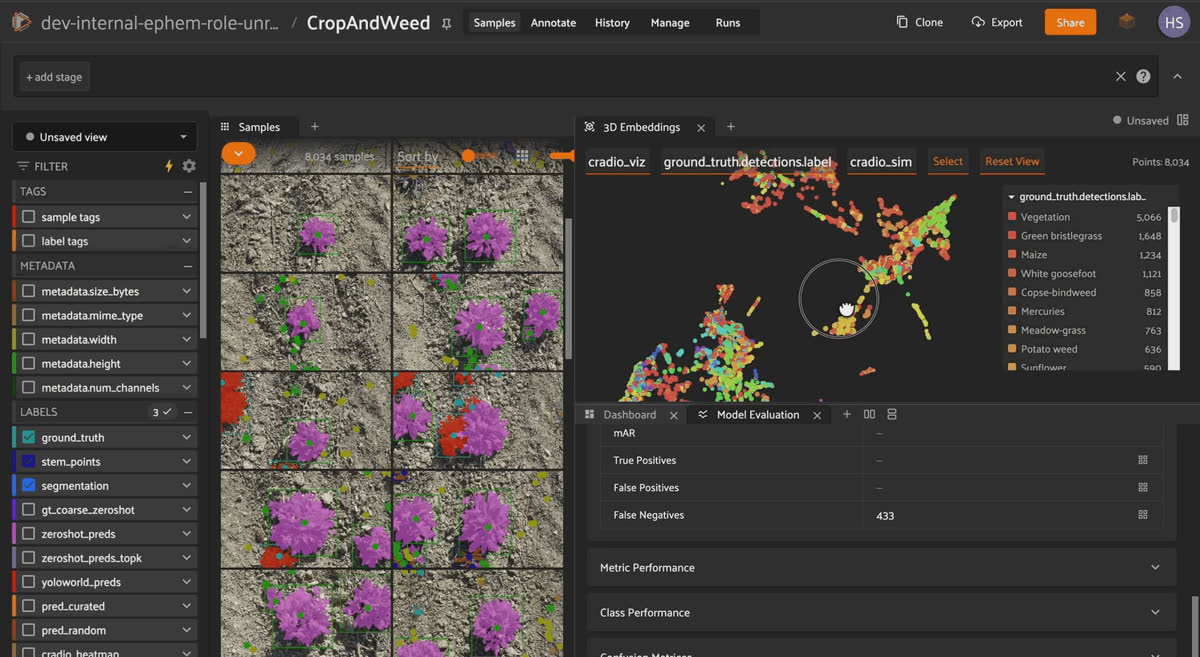This screenshot has width=1200, height=657.
Task: Open the cradio_viz brain key selector
Action: click(617, 161)
